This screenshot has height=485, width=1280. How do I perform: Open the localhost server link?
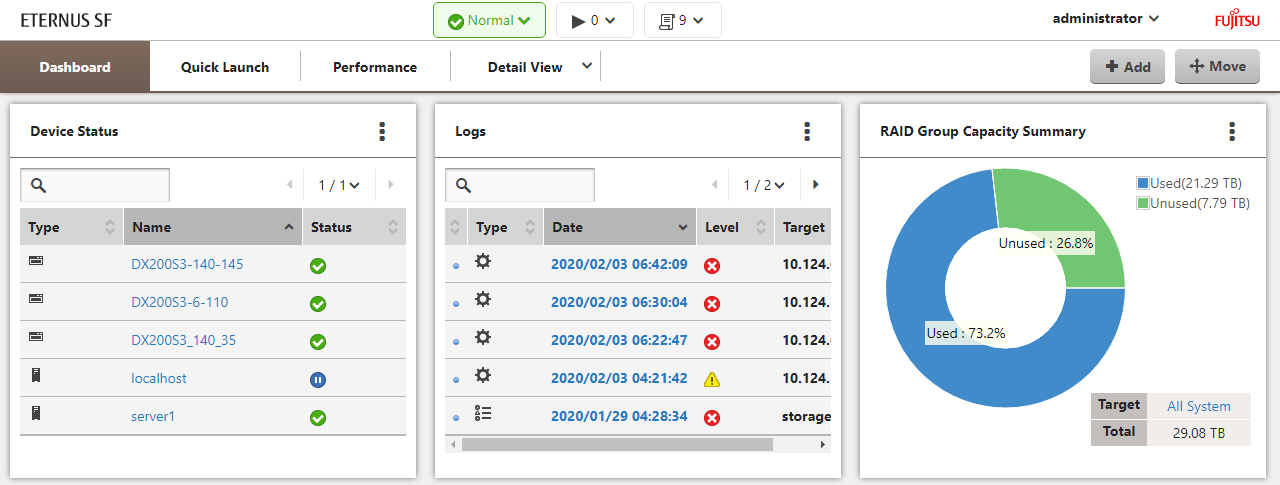click(159, 378)
